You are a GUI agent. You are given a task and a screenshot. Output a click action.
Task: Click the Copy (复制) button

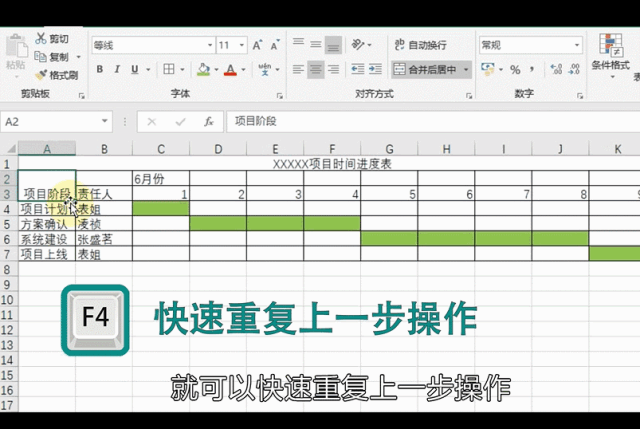click(51, 57)
